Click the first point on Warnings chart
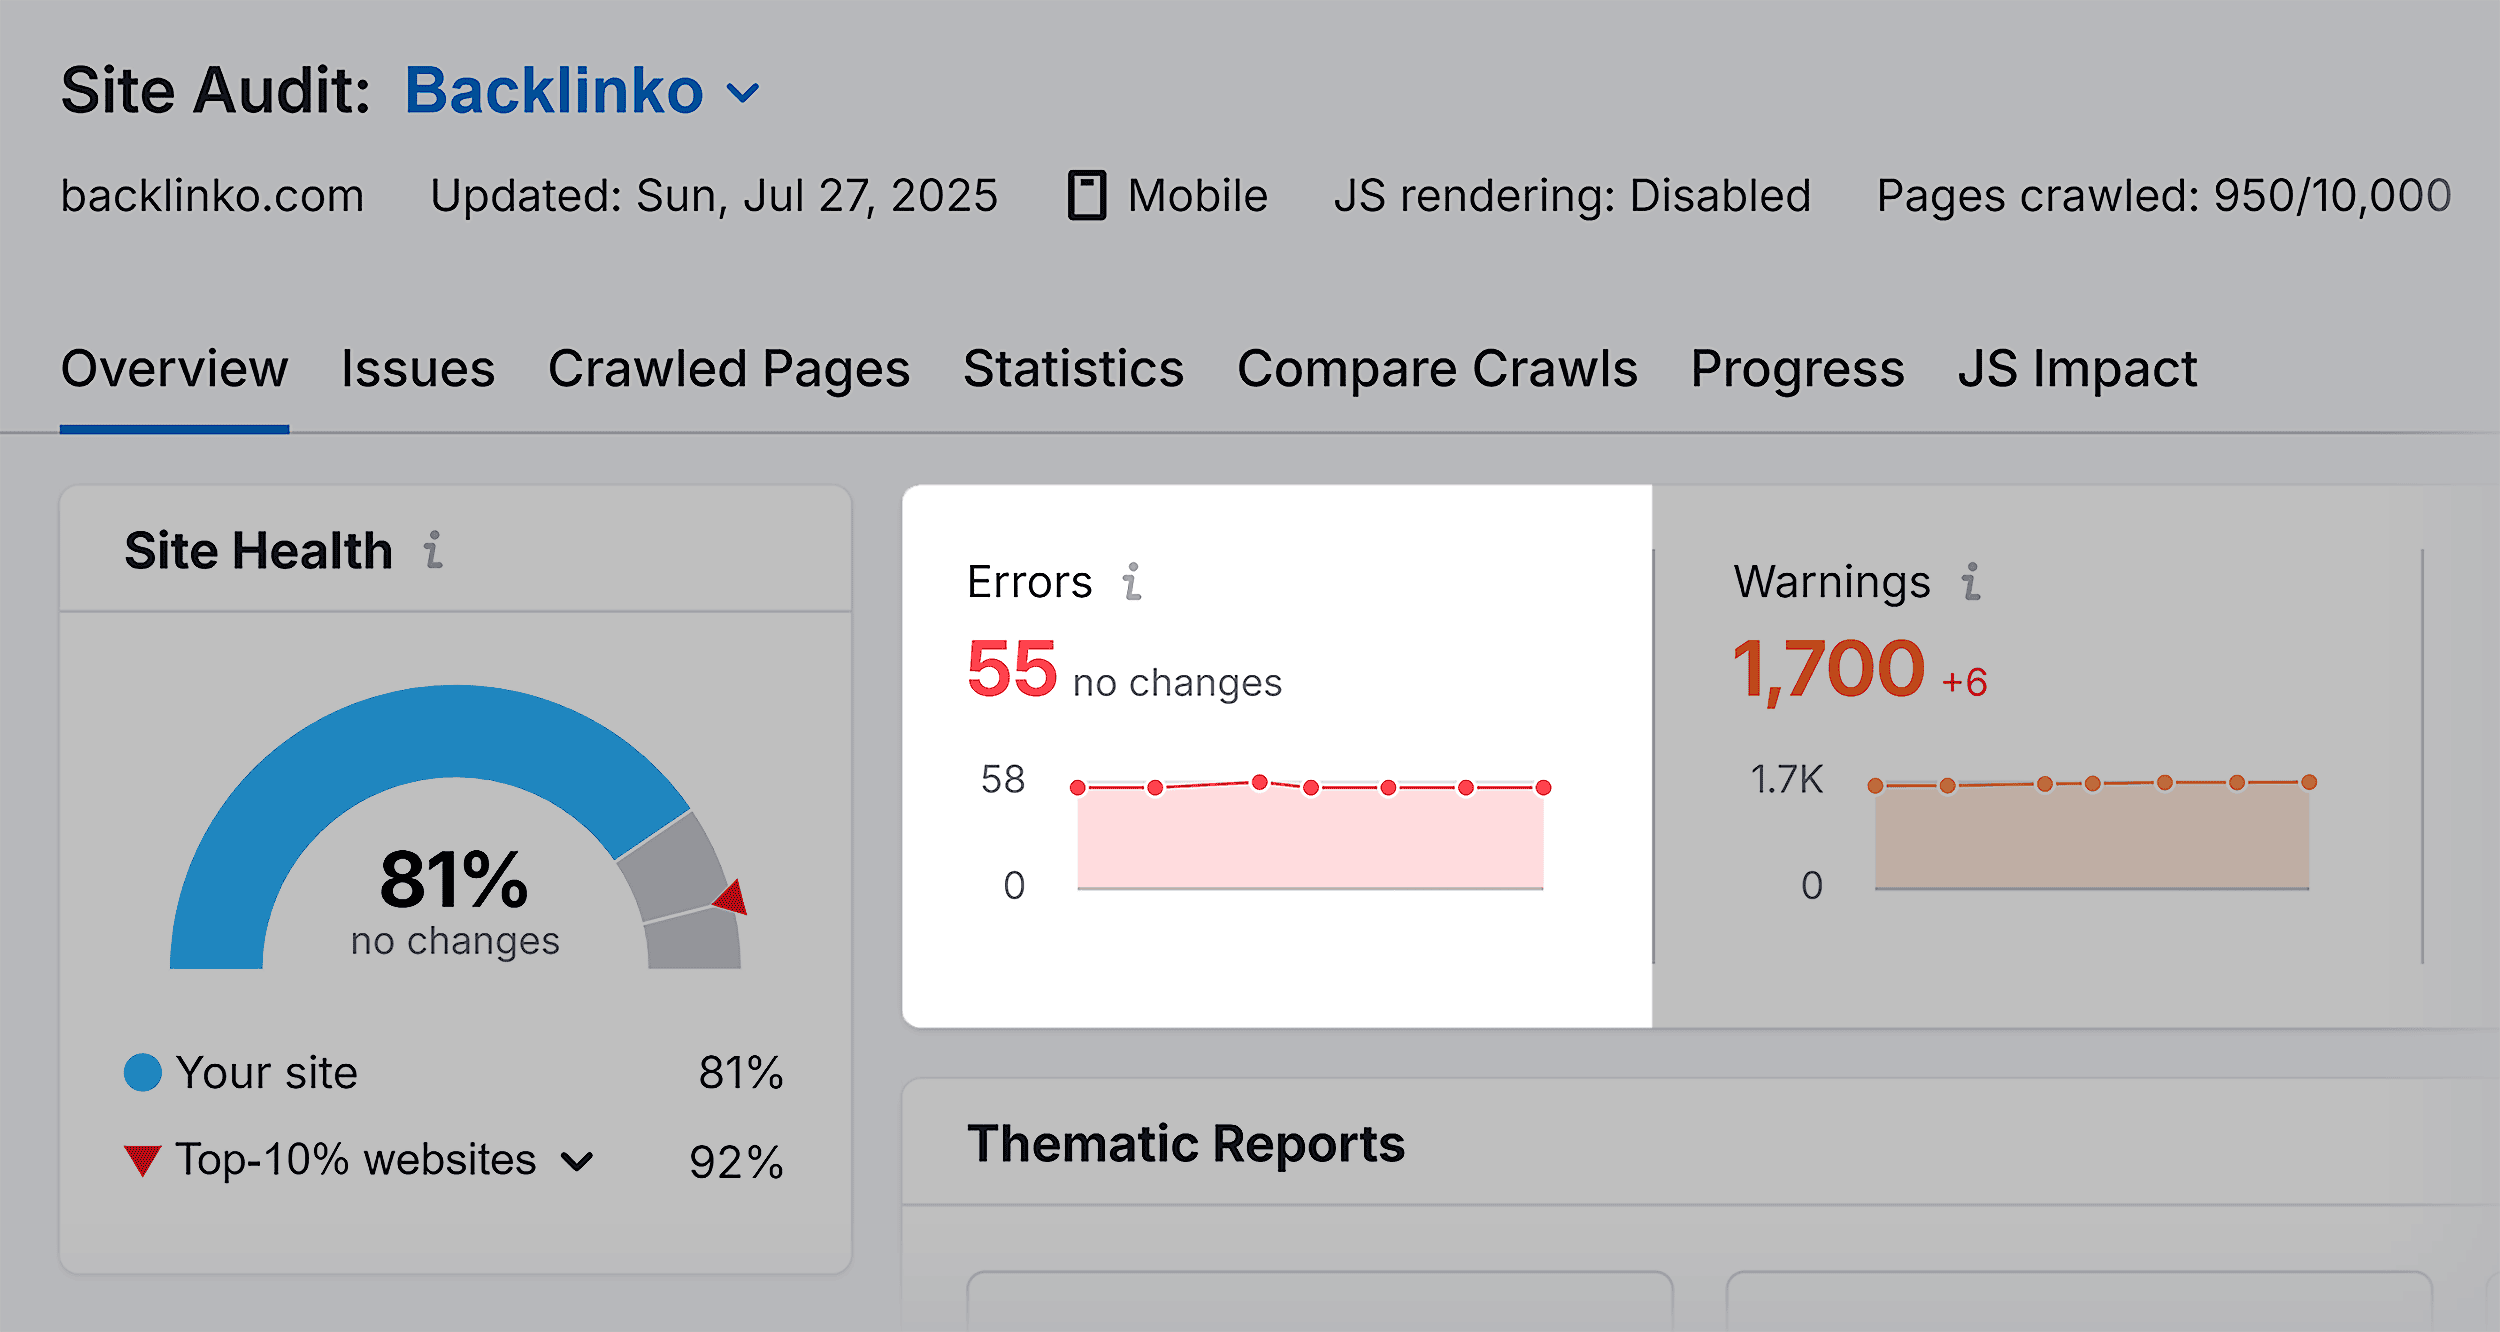This screenshot has width=2500, height=1332. pos(1876,786)
